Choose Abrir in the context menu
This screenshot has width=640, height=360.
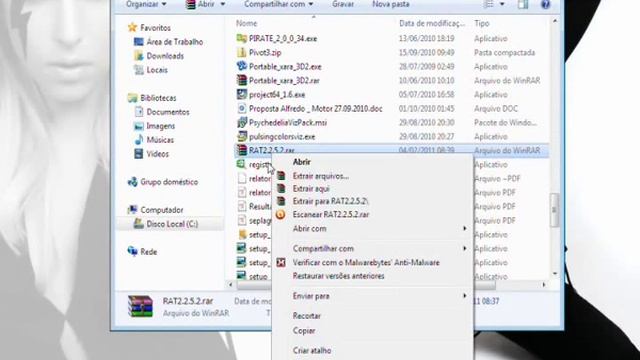pos(302,162)
